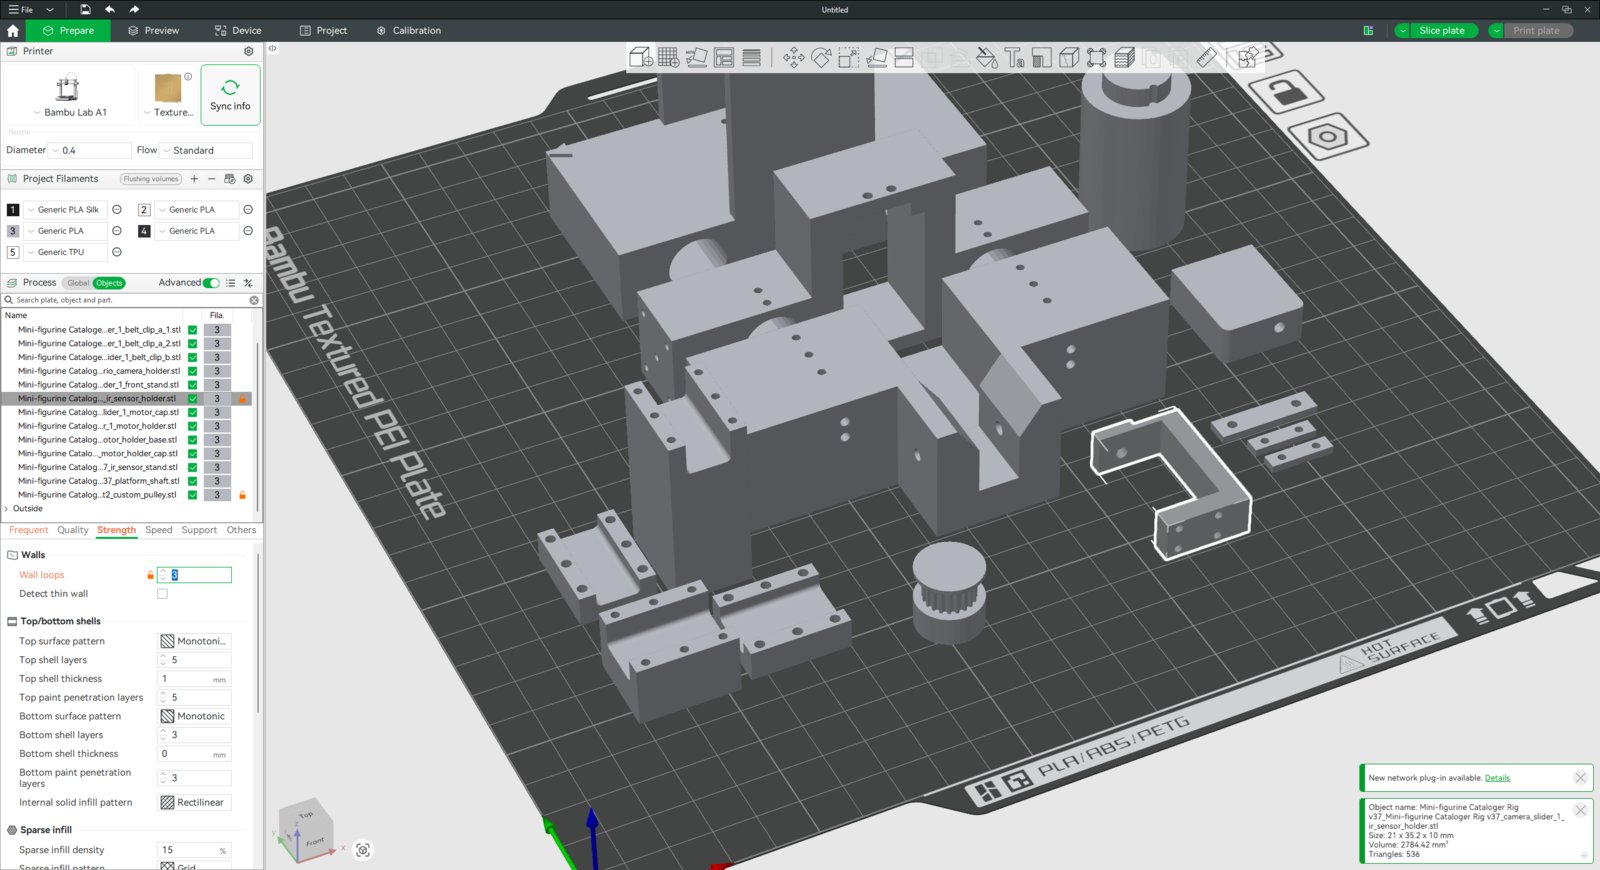This screenshot has height=870, width=1600.
Task: Open the Variable layer height tool
Action: pyautogui.click(x=752, y=57)
